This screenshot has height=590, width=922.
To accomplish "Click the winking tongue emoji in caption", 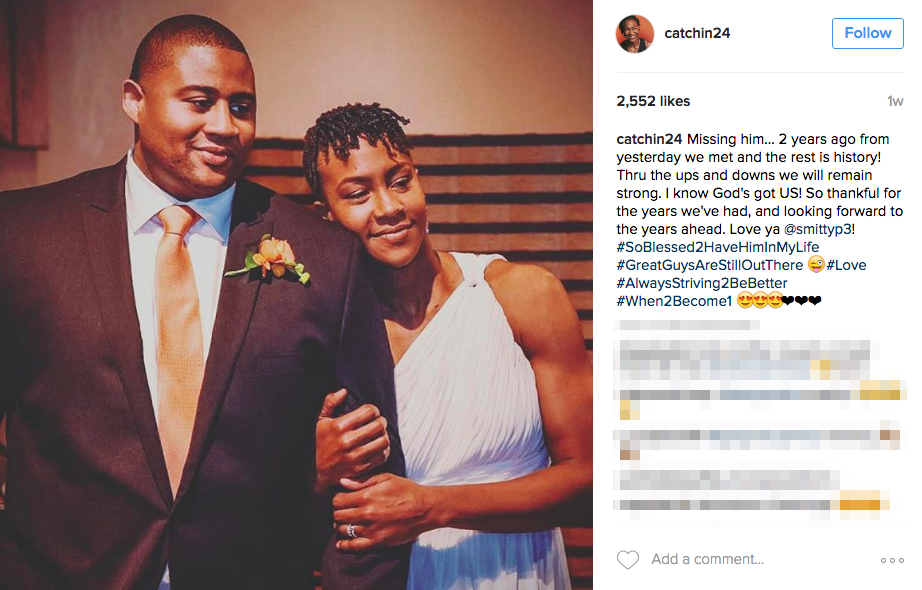I will point(815,265).
